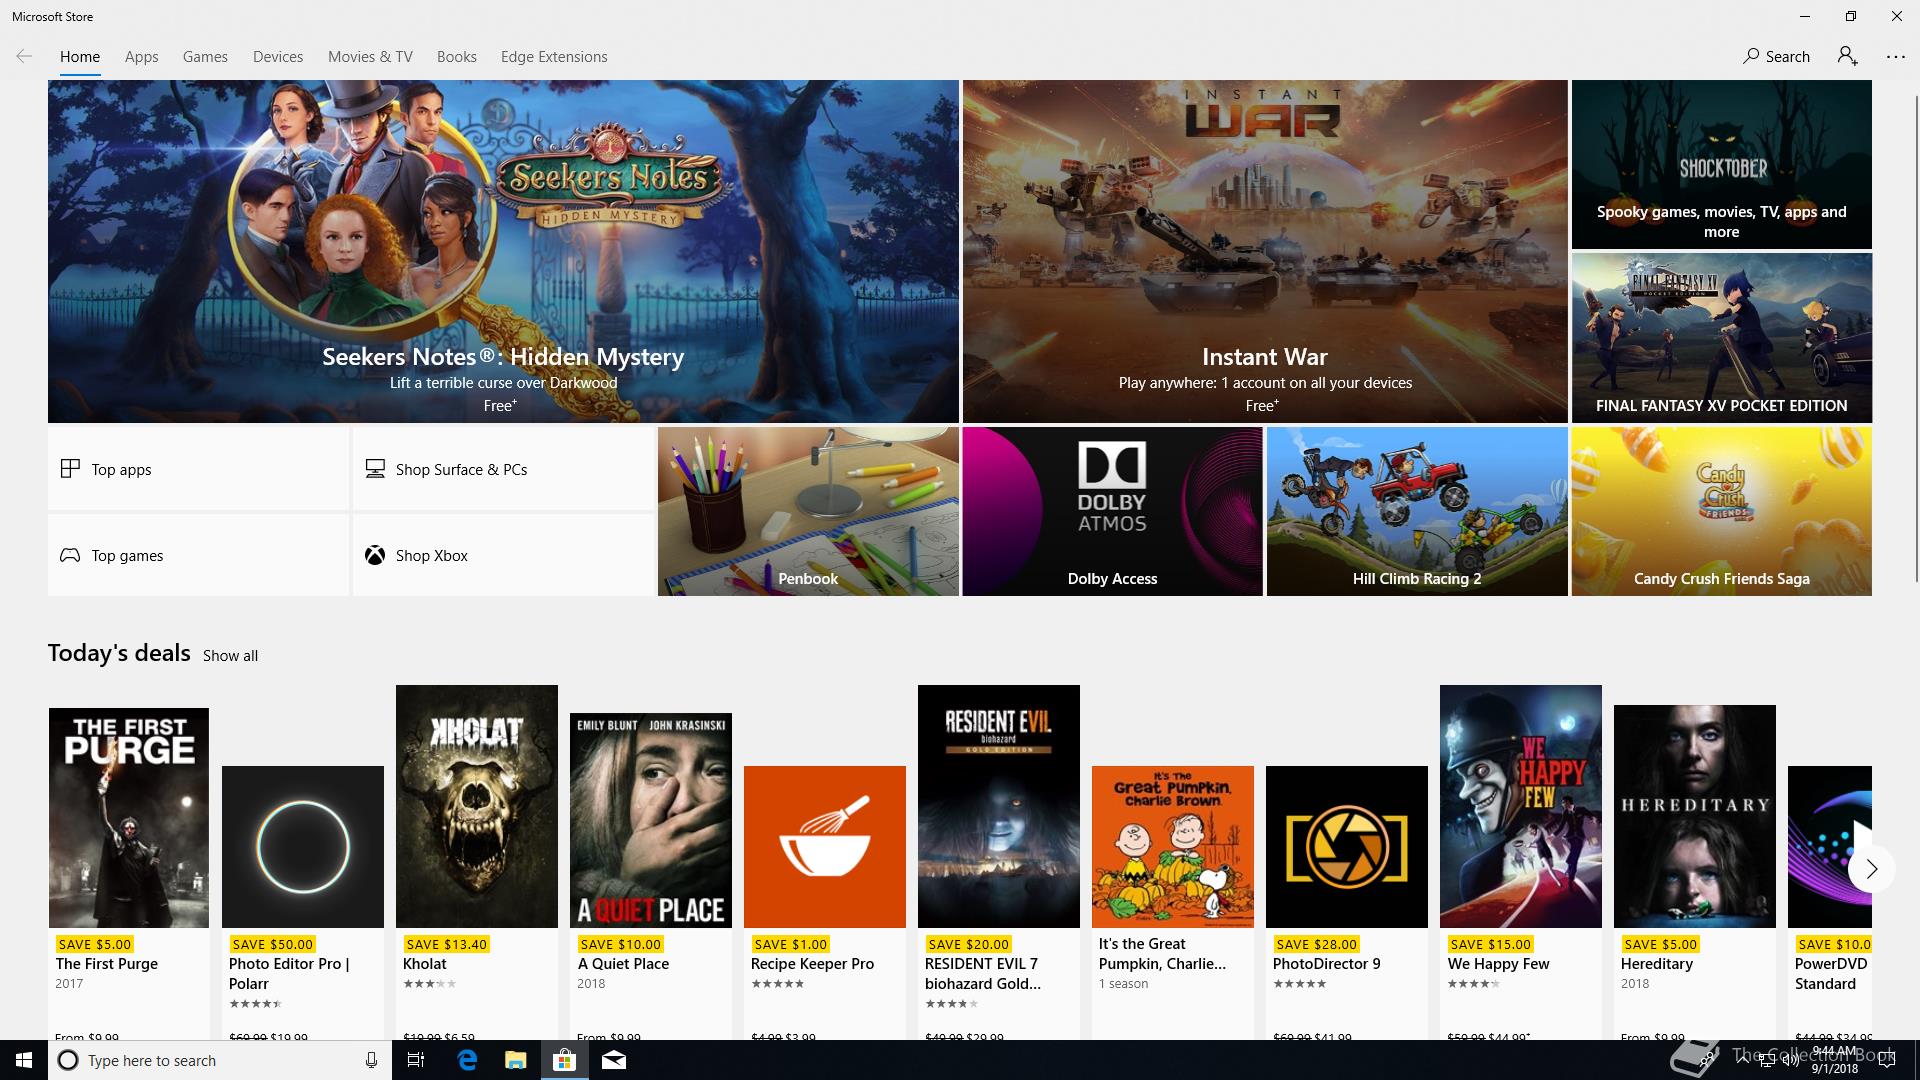Open the Search icon in header

tap(1751, 56)
